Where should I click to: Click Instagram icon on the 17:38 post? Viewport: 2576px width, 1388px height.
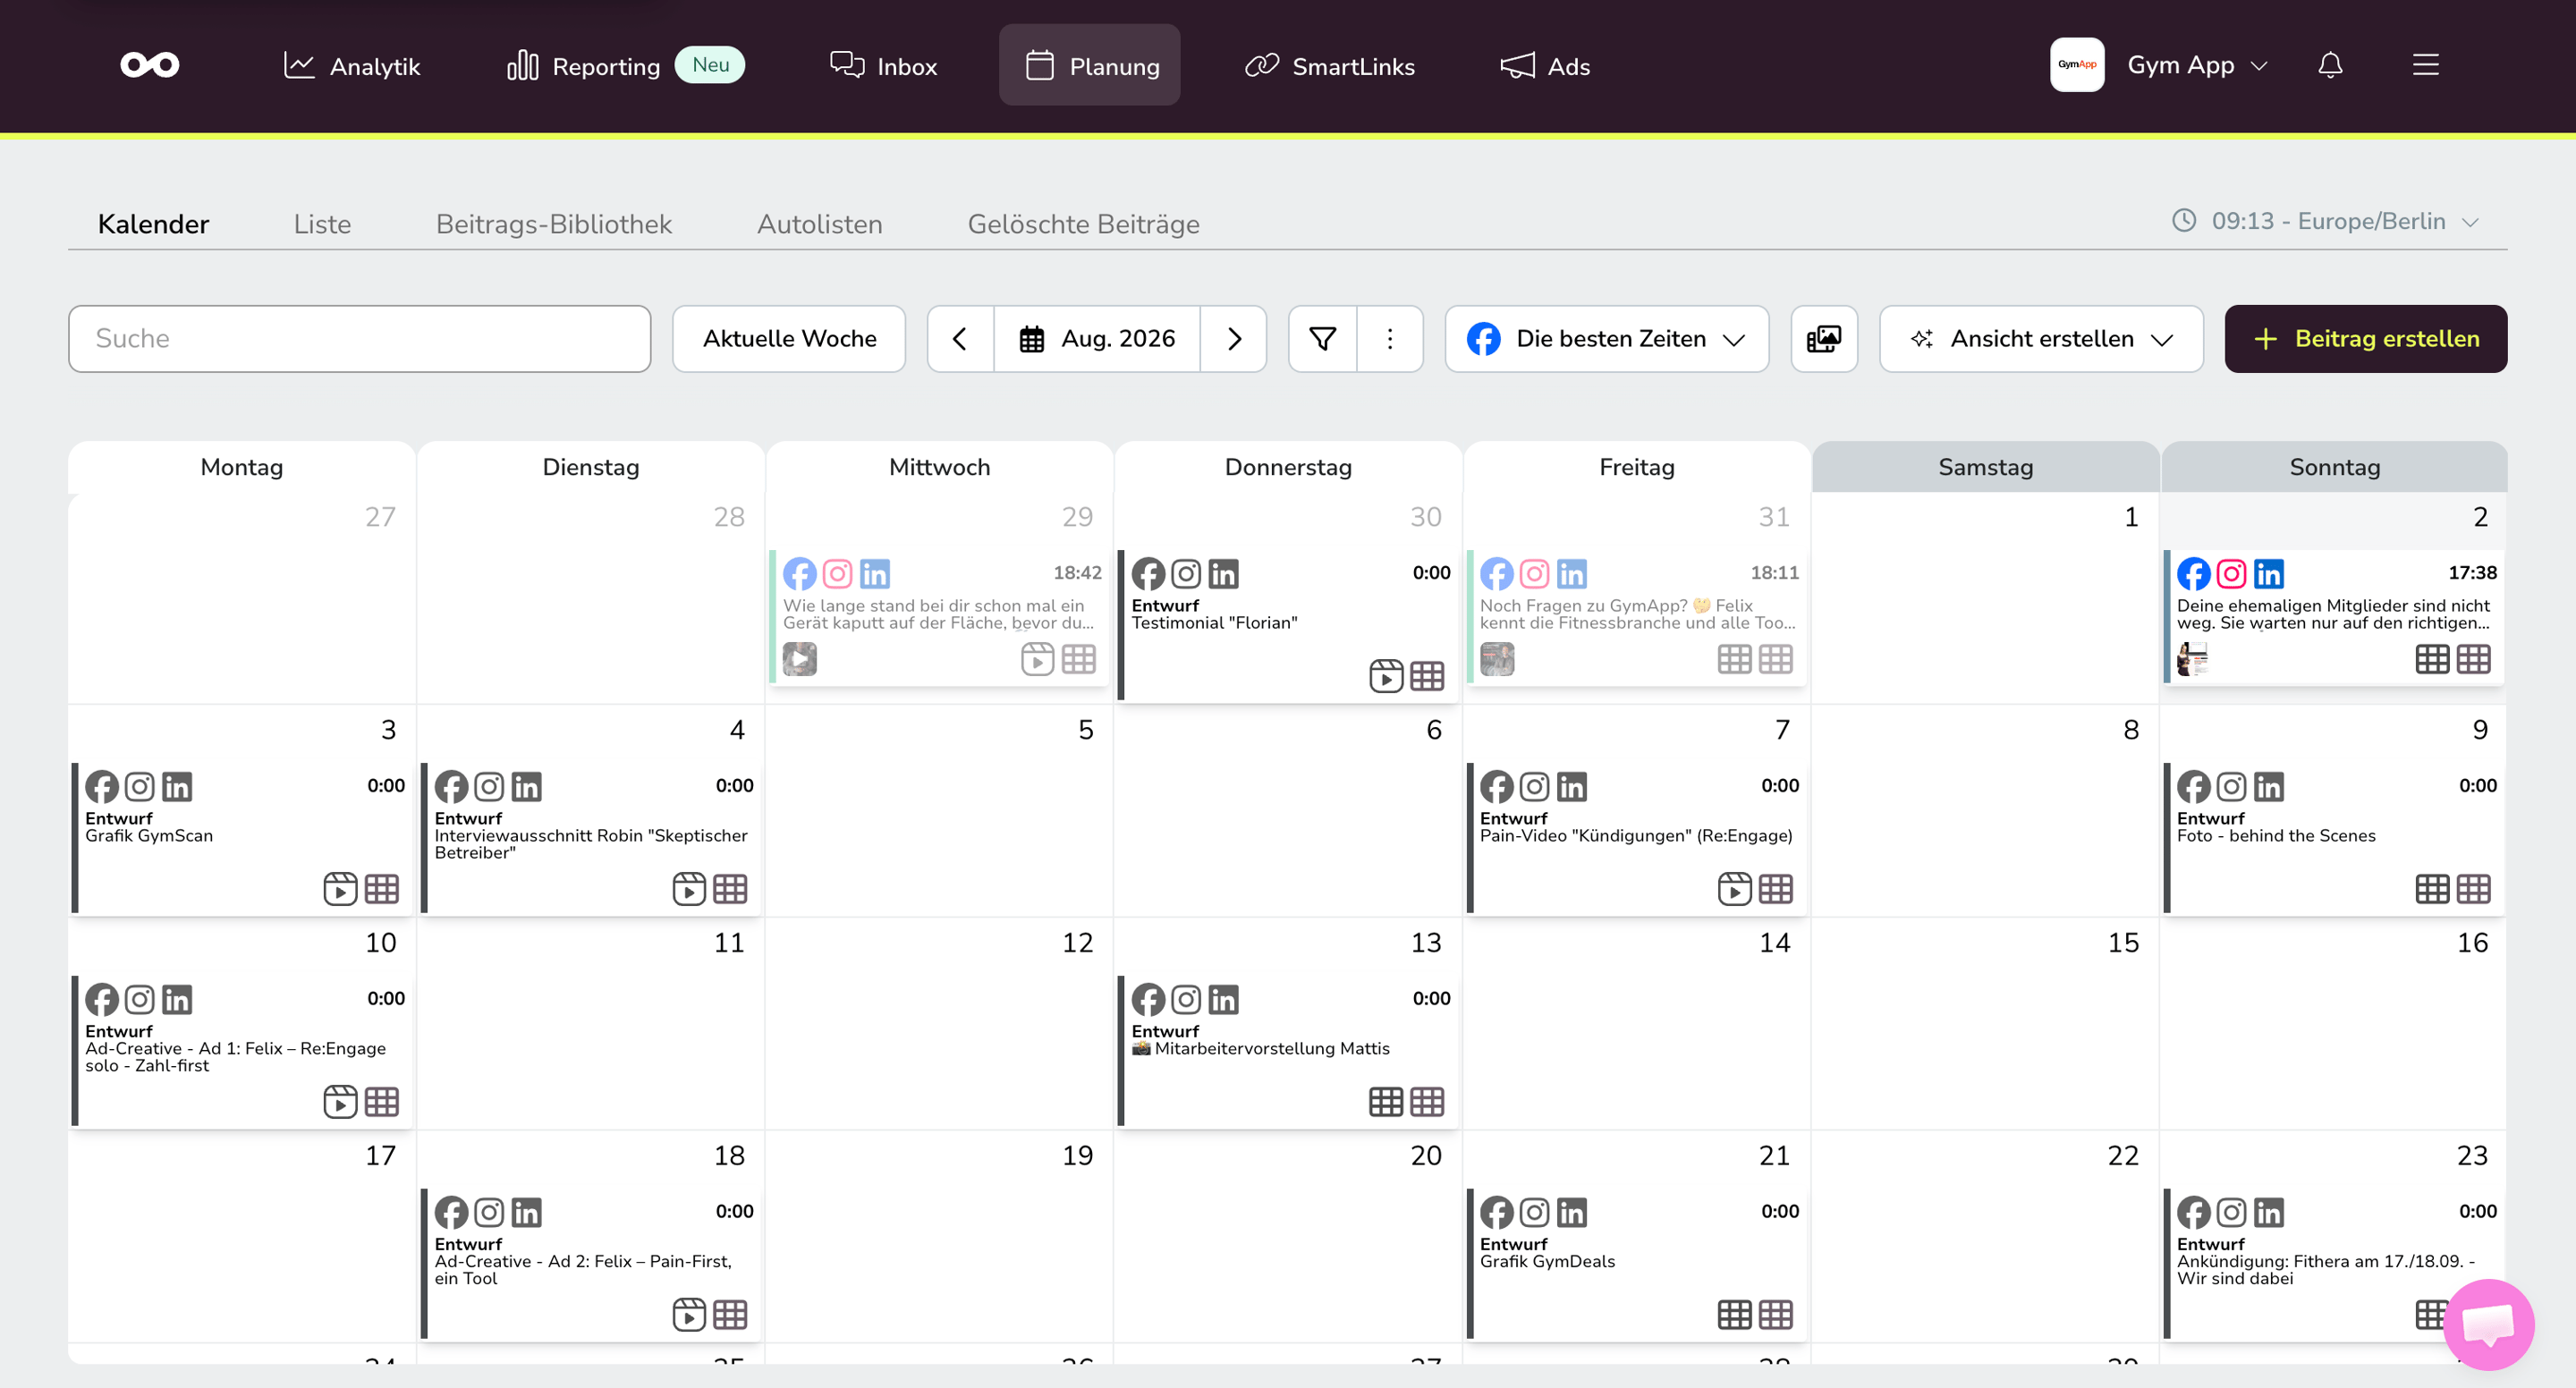2231,574
